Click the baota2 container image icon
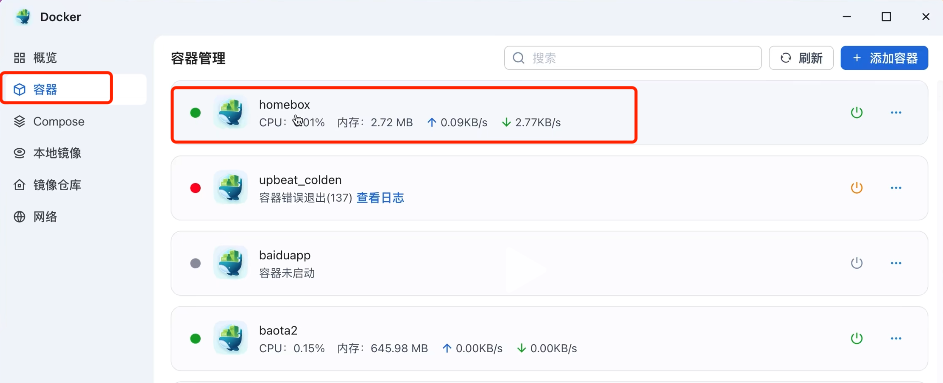This screenshot has height=383, width=943. 230,339
